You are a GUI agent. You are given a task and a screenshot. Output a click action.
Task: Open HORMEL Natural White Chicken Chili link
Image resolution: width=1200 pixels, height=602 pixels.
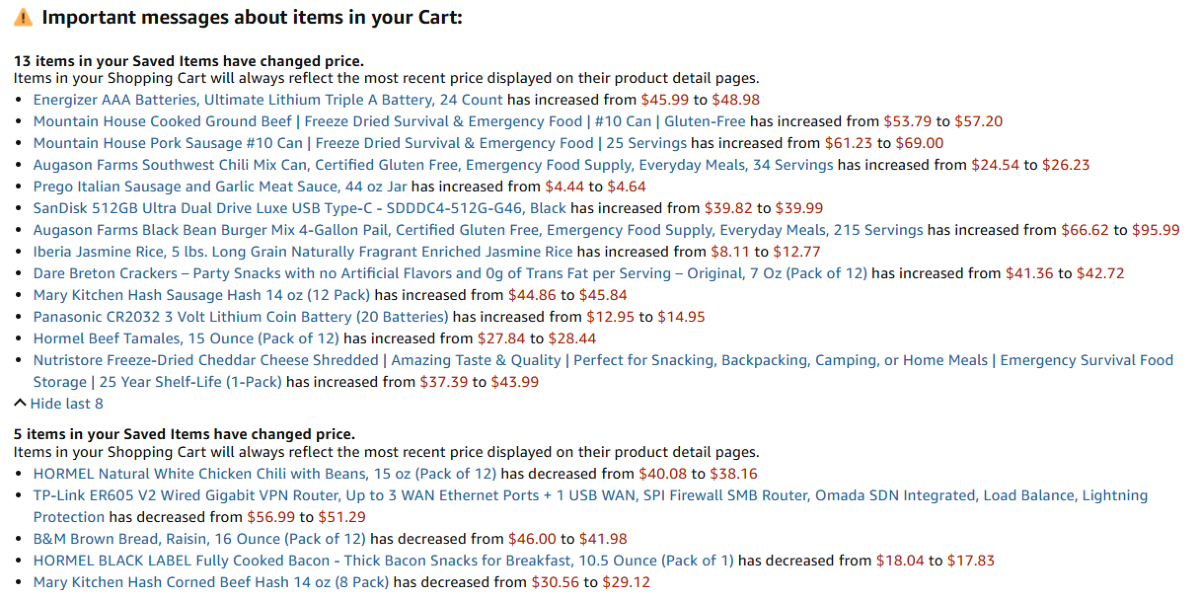265,474
